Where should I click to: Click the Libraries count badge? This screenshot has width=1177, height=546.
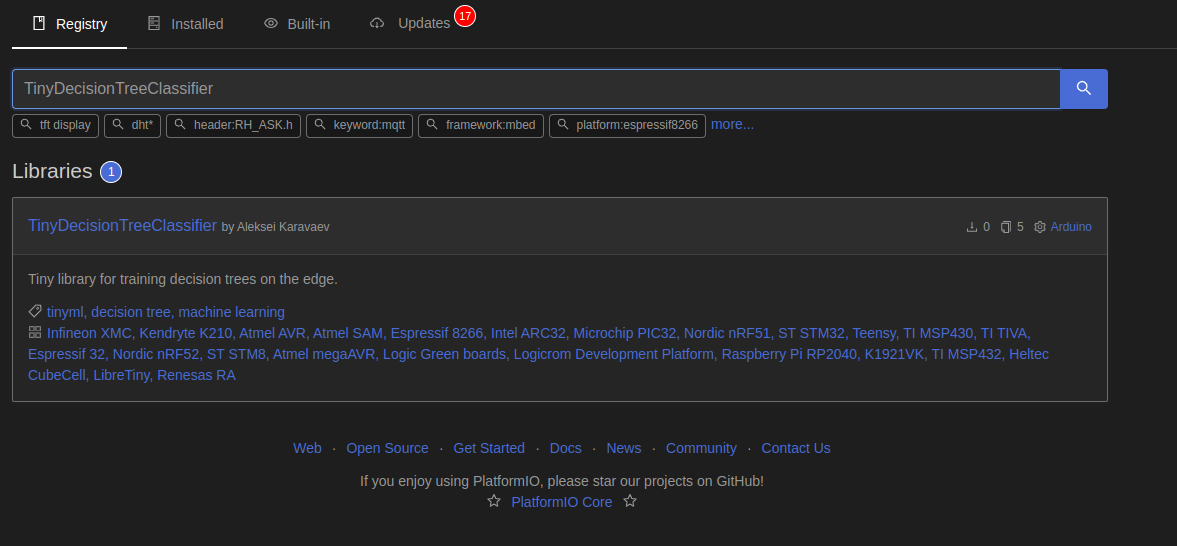tap(111, 172)
